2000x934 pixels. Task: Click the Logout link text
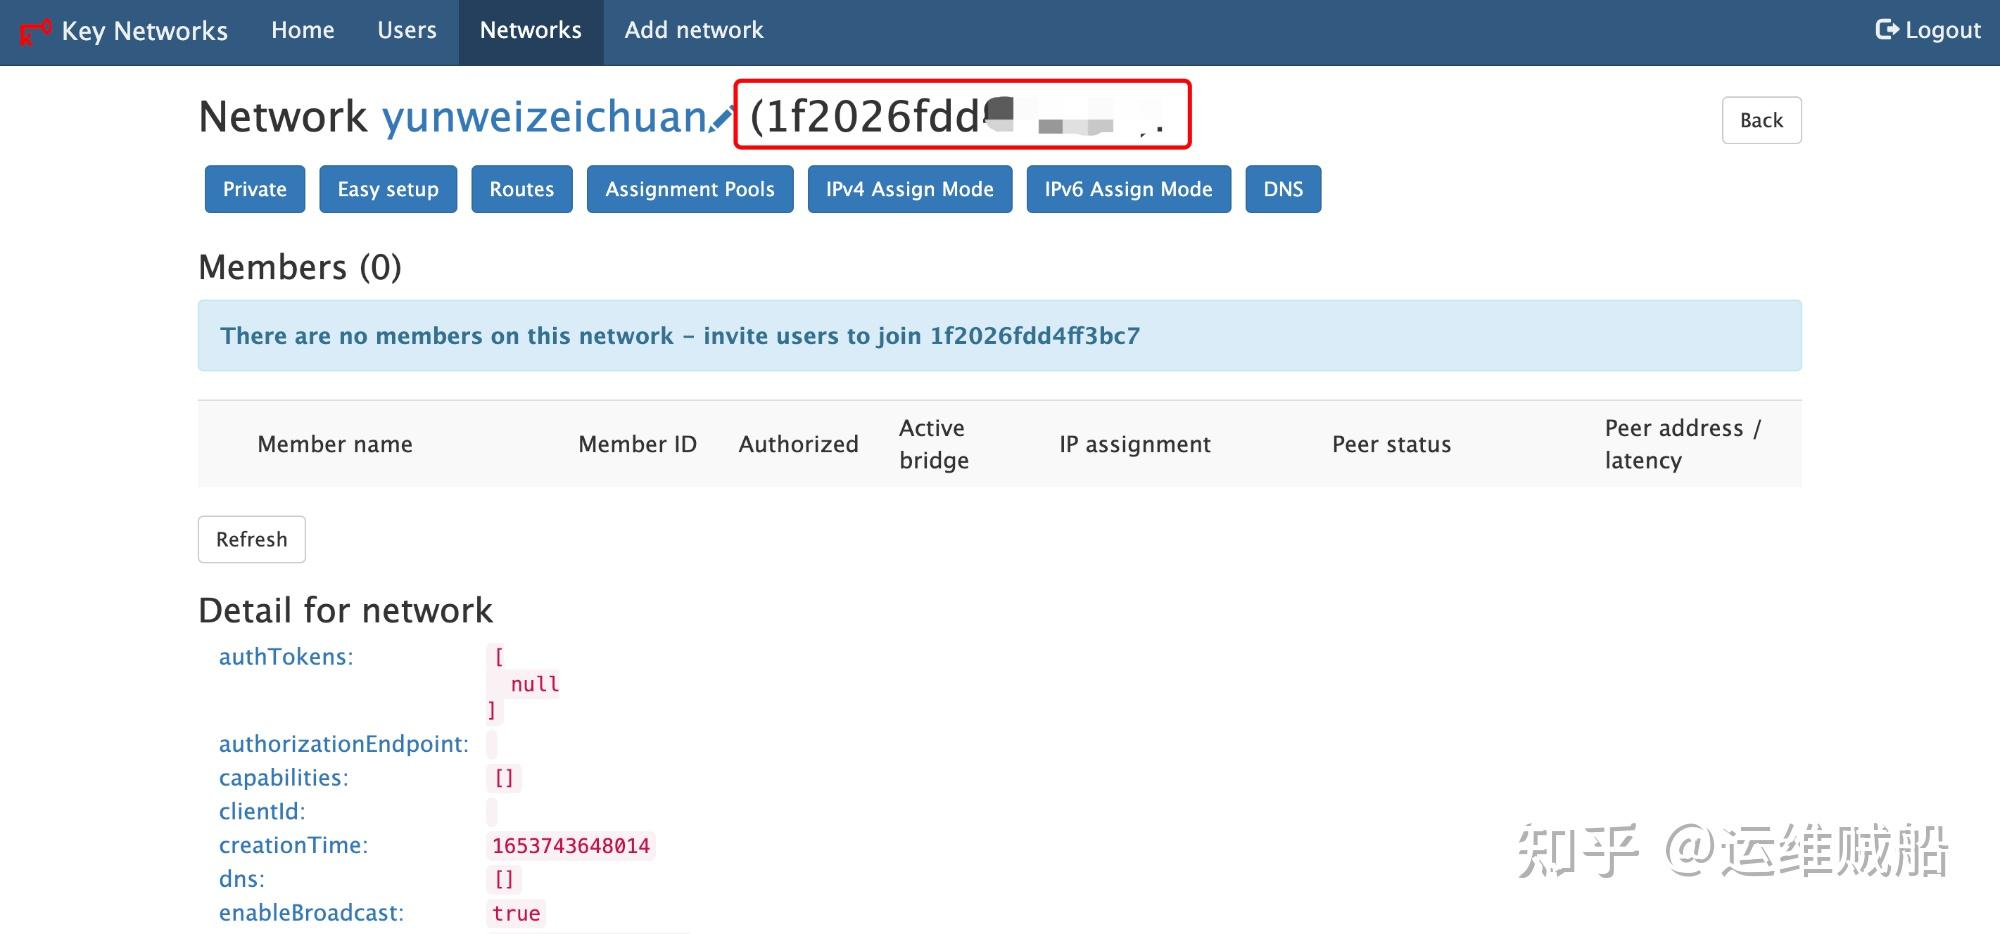tap(1943, 31)
